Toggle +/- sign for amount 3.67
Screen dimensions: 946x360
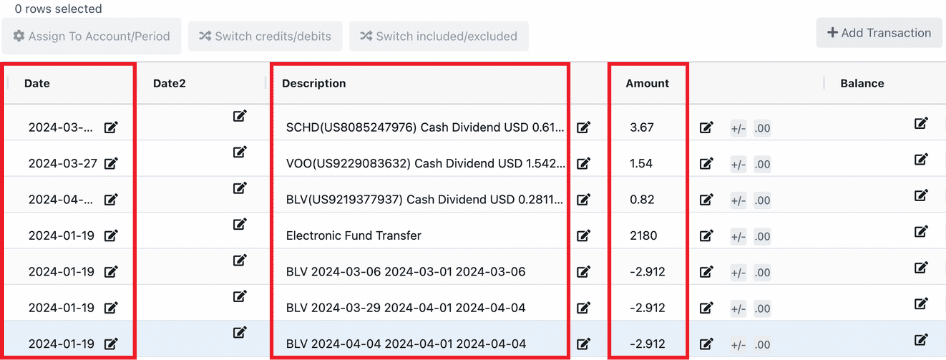(x=738, y=128)
